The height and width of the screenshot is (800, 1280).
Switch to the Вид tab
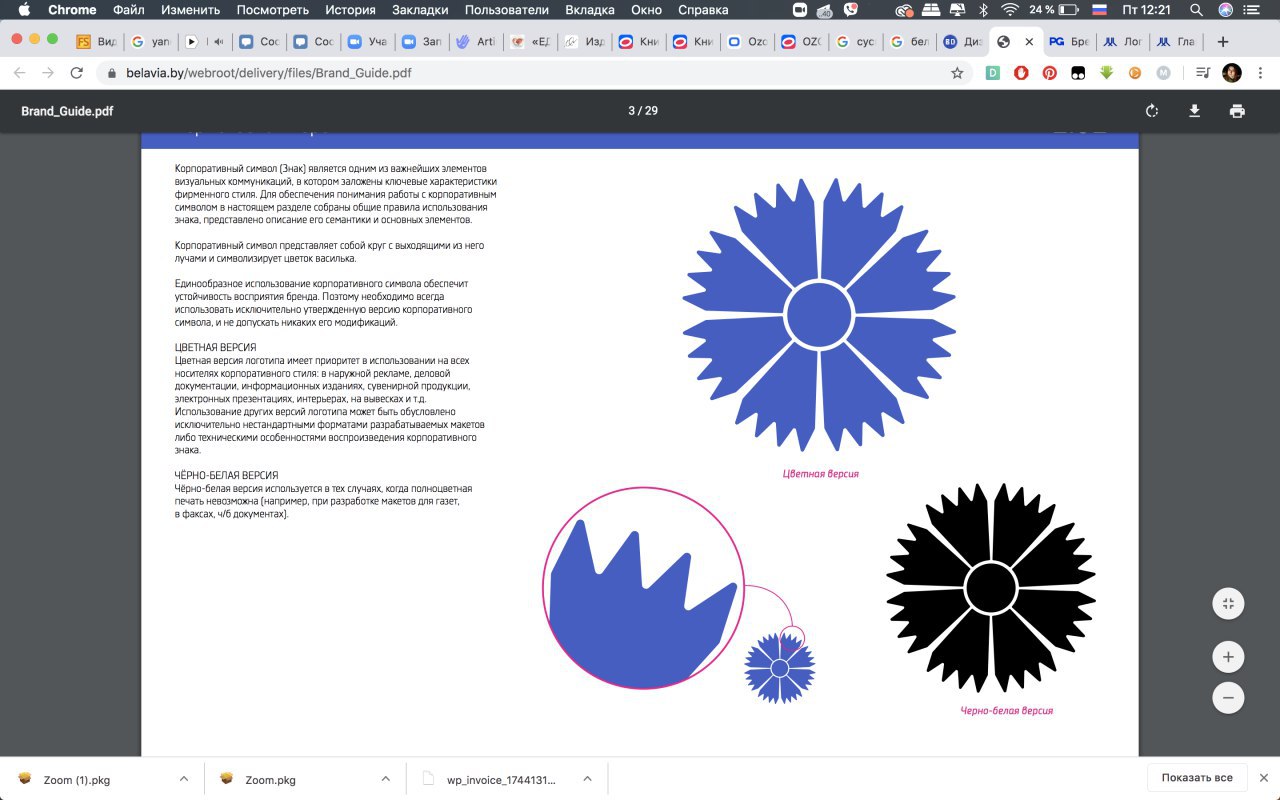pos(97,42)
